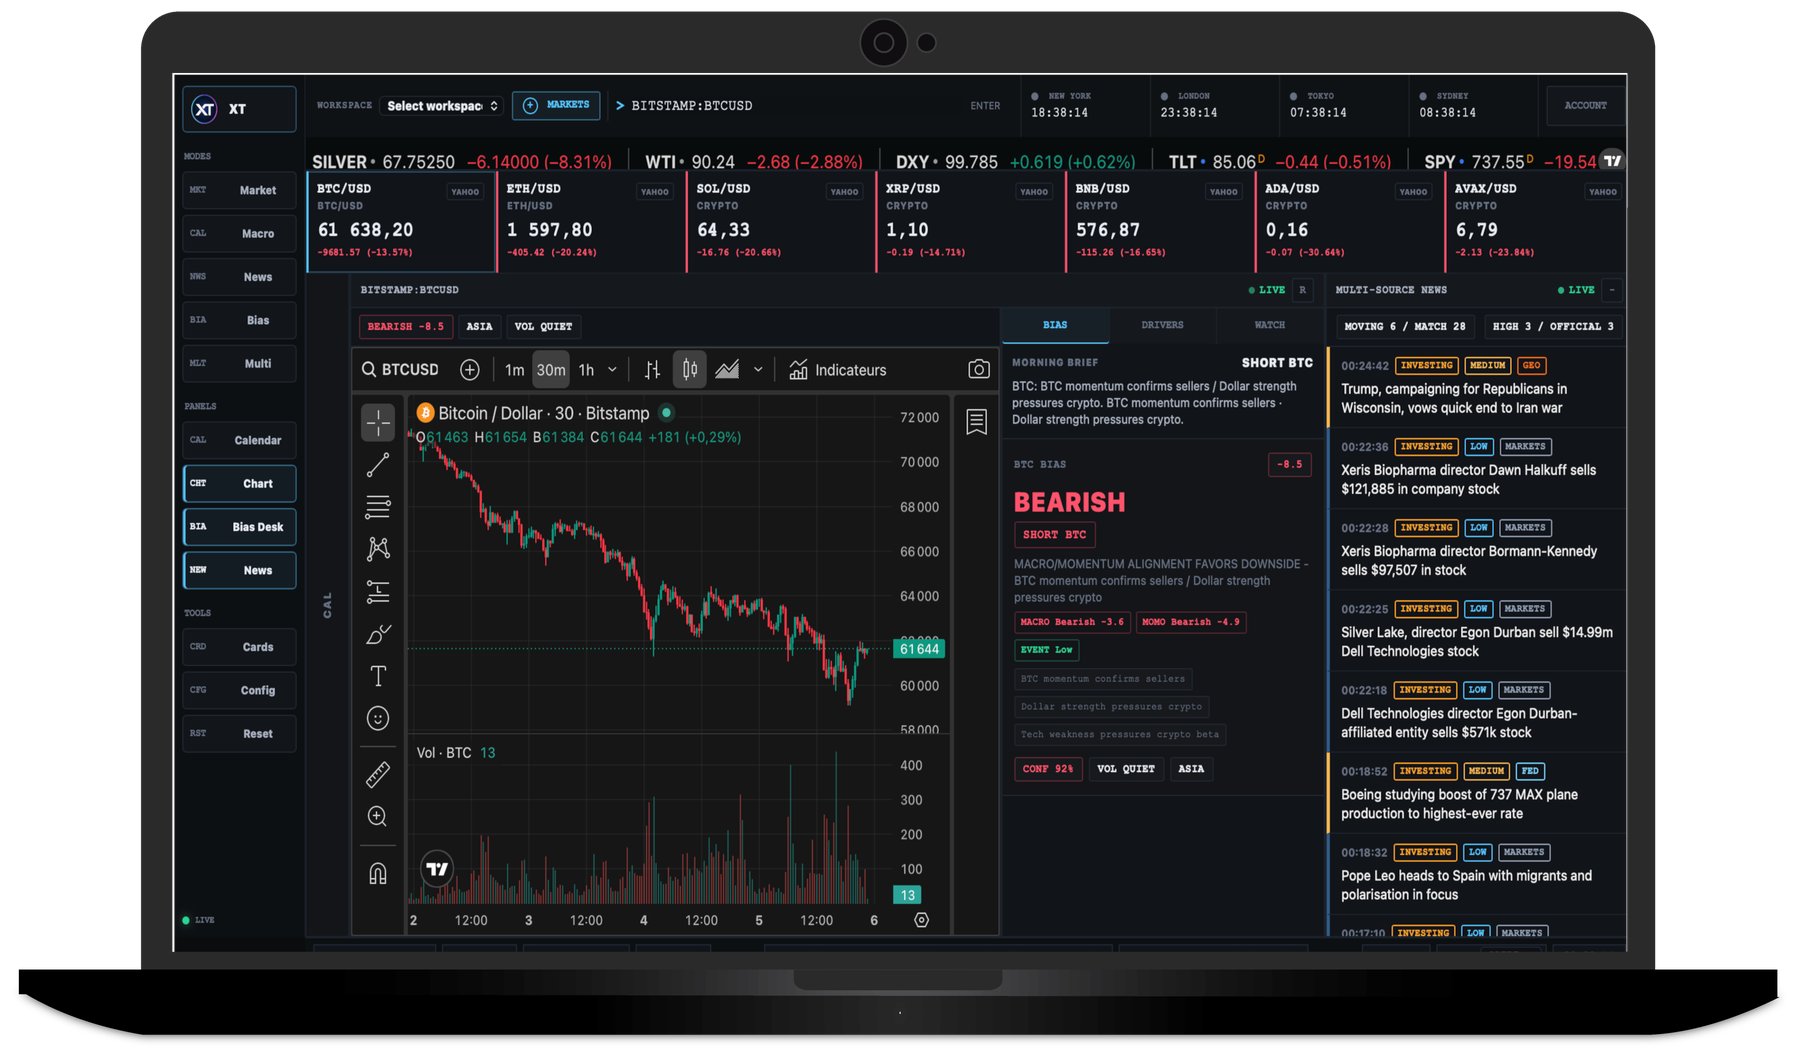Select the Market mode
The width and height of the screenshot is (1800, 1059).
point(240,190)
